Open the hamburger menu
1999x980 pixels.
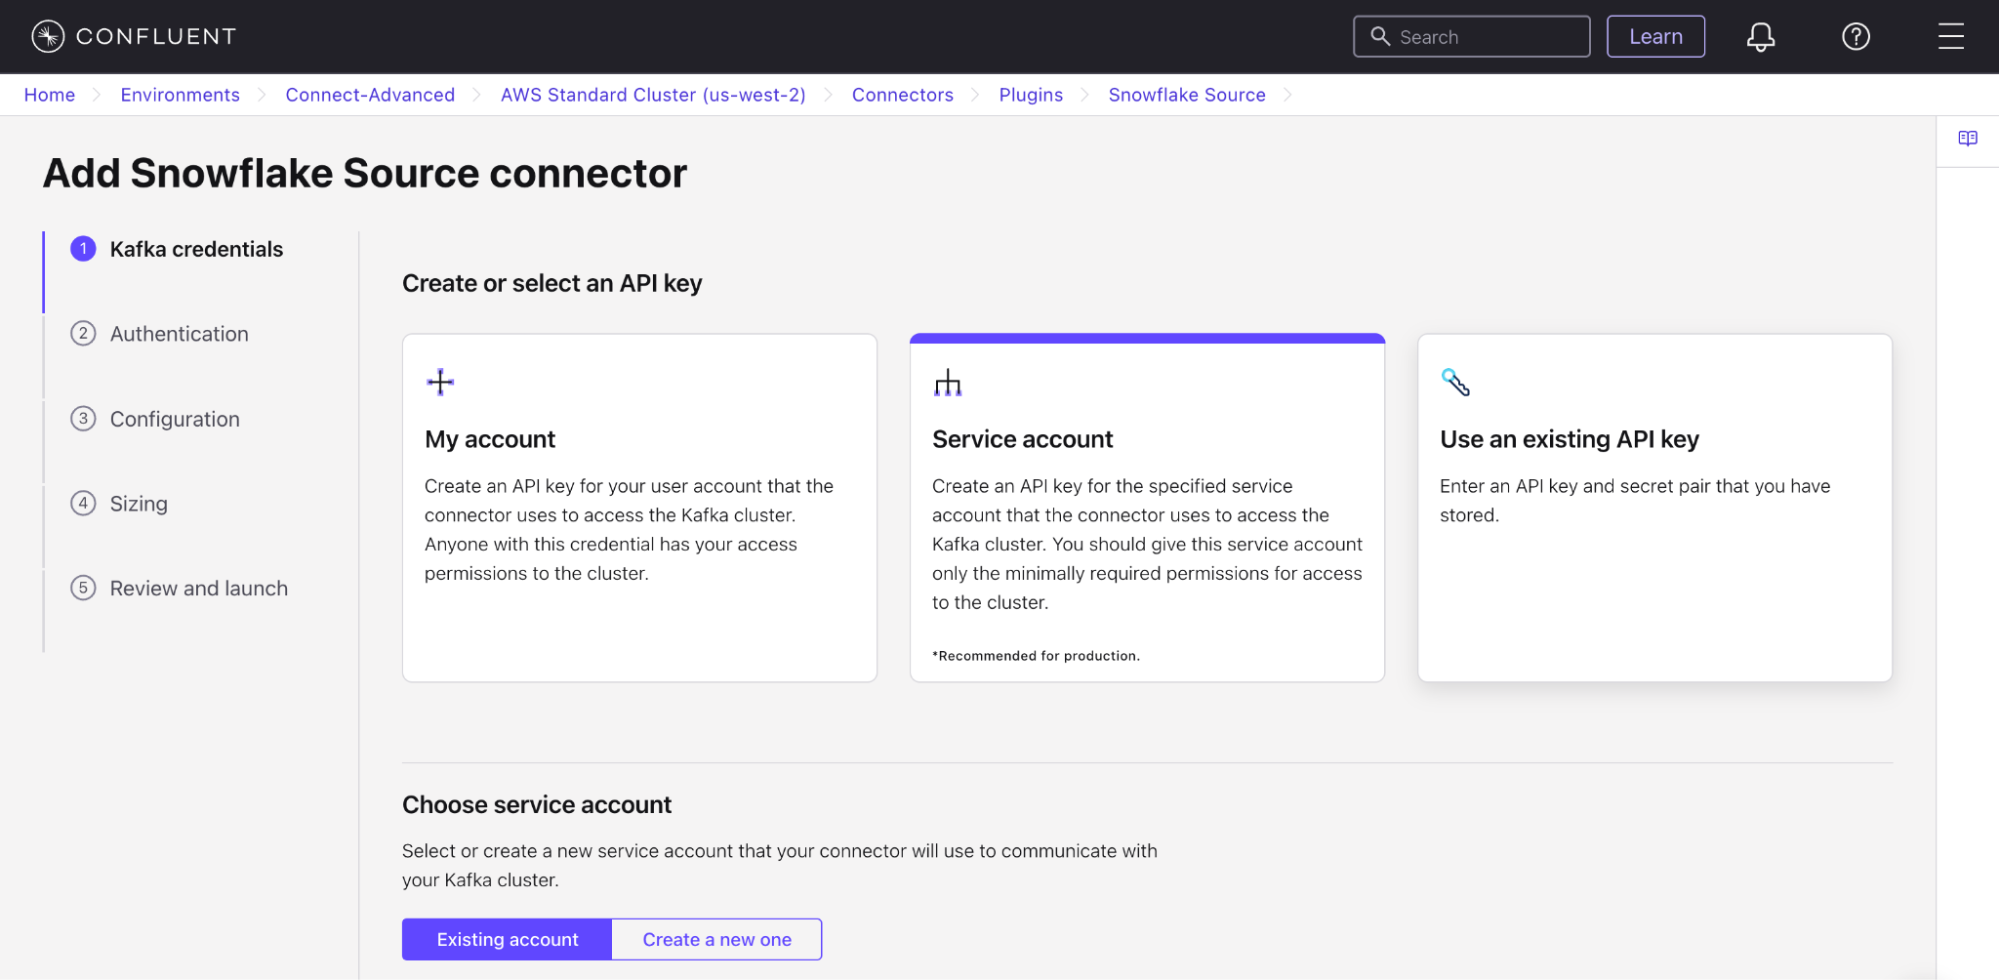click(x=1951, y=36)
